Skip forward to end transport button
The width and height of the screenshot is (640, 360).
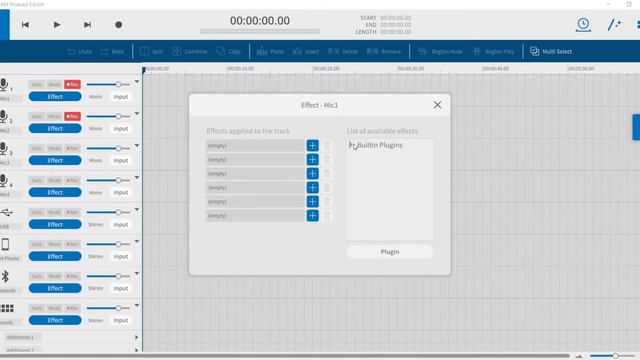click(x=87, y=25)
